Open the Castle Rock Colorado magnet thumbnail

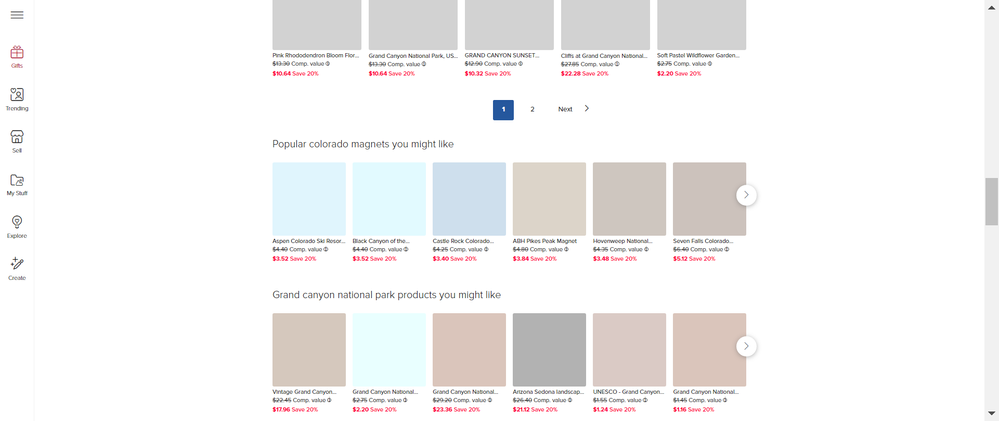[469, 199]
